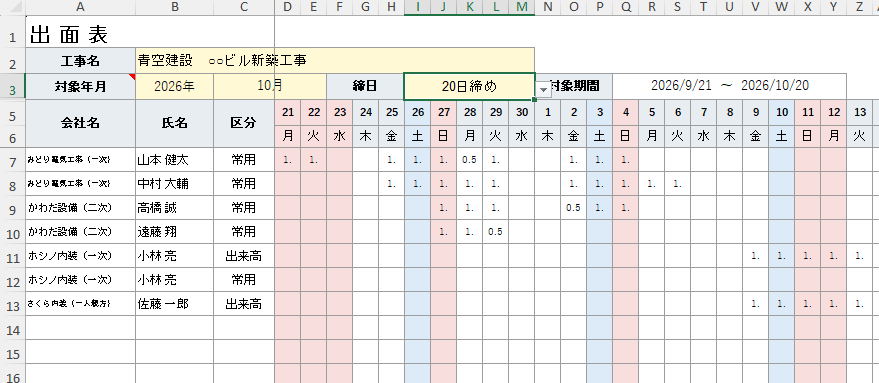
Task: Click the date header 9
Action: pos(756,113)
